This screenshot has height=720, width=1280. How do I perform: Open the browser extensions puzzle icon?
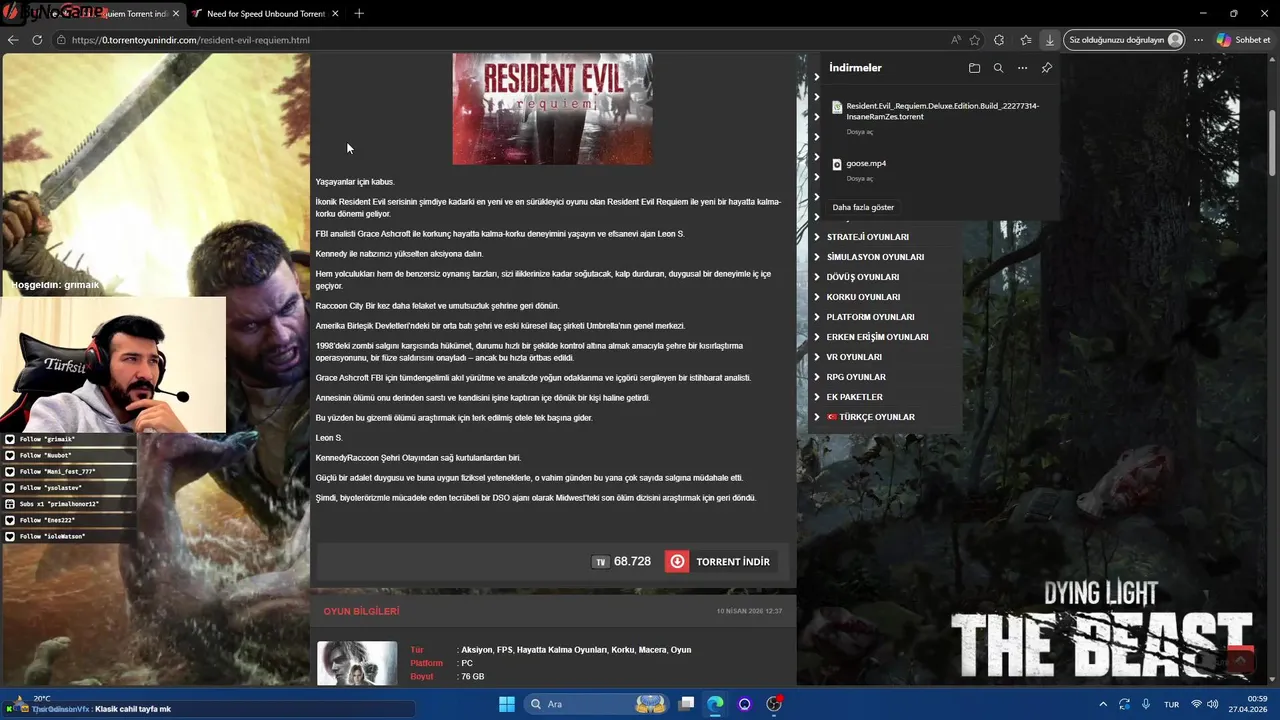[x=999, y=40]
